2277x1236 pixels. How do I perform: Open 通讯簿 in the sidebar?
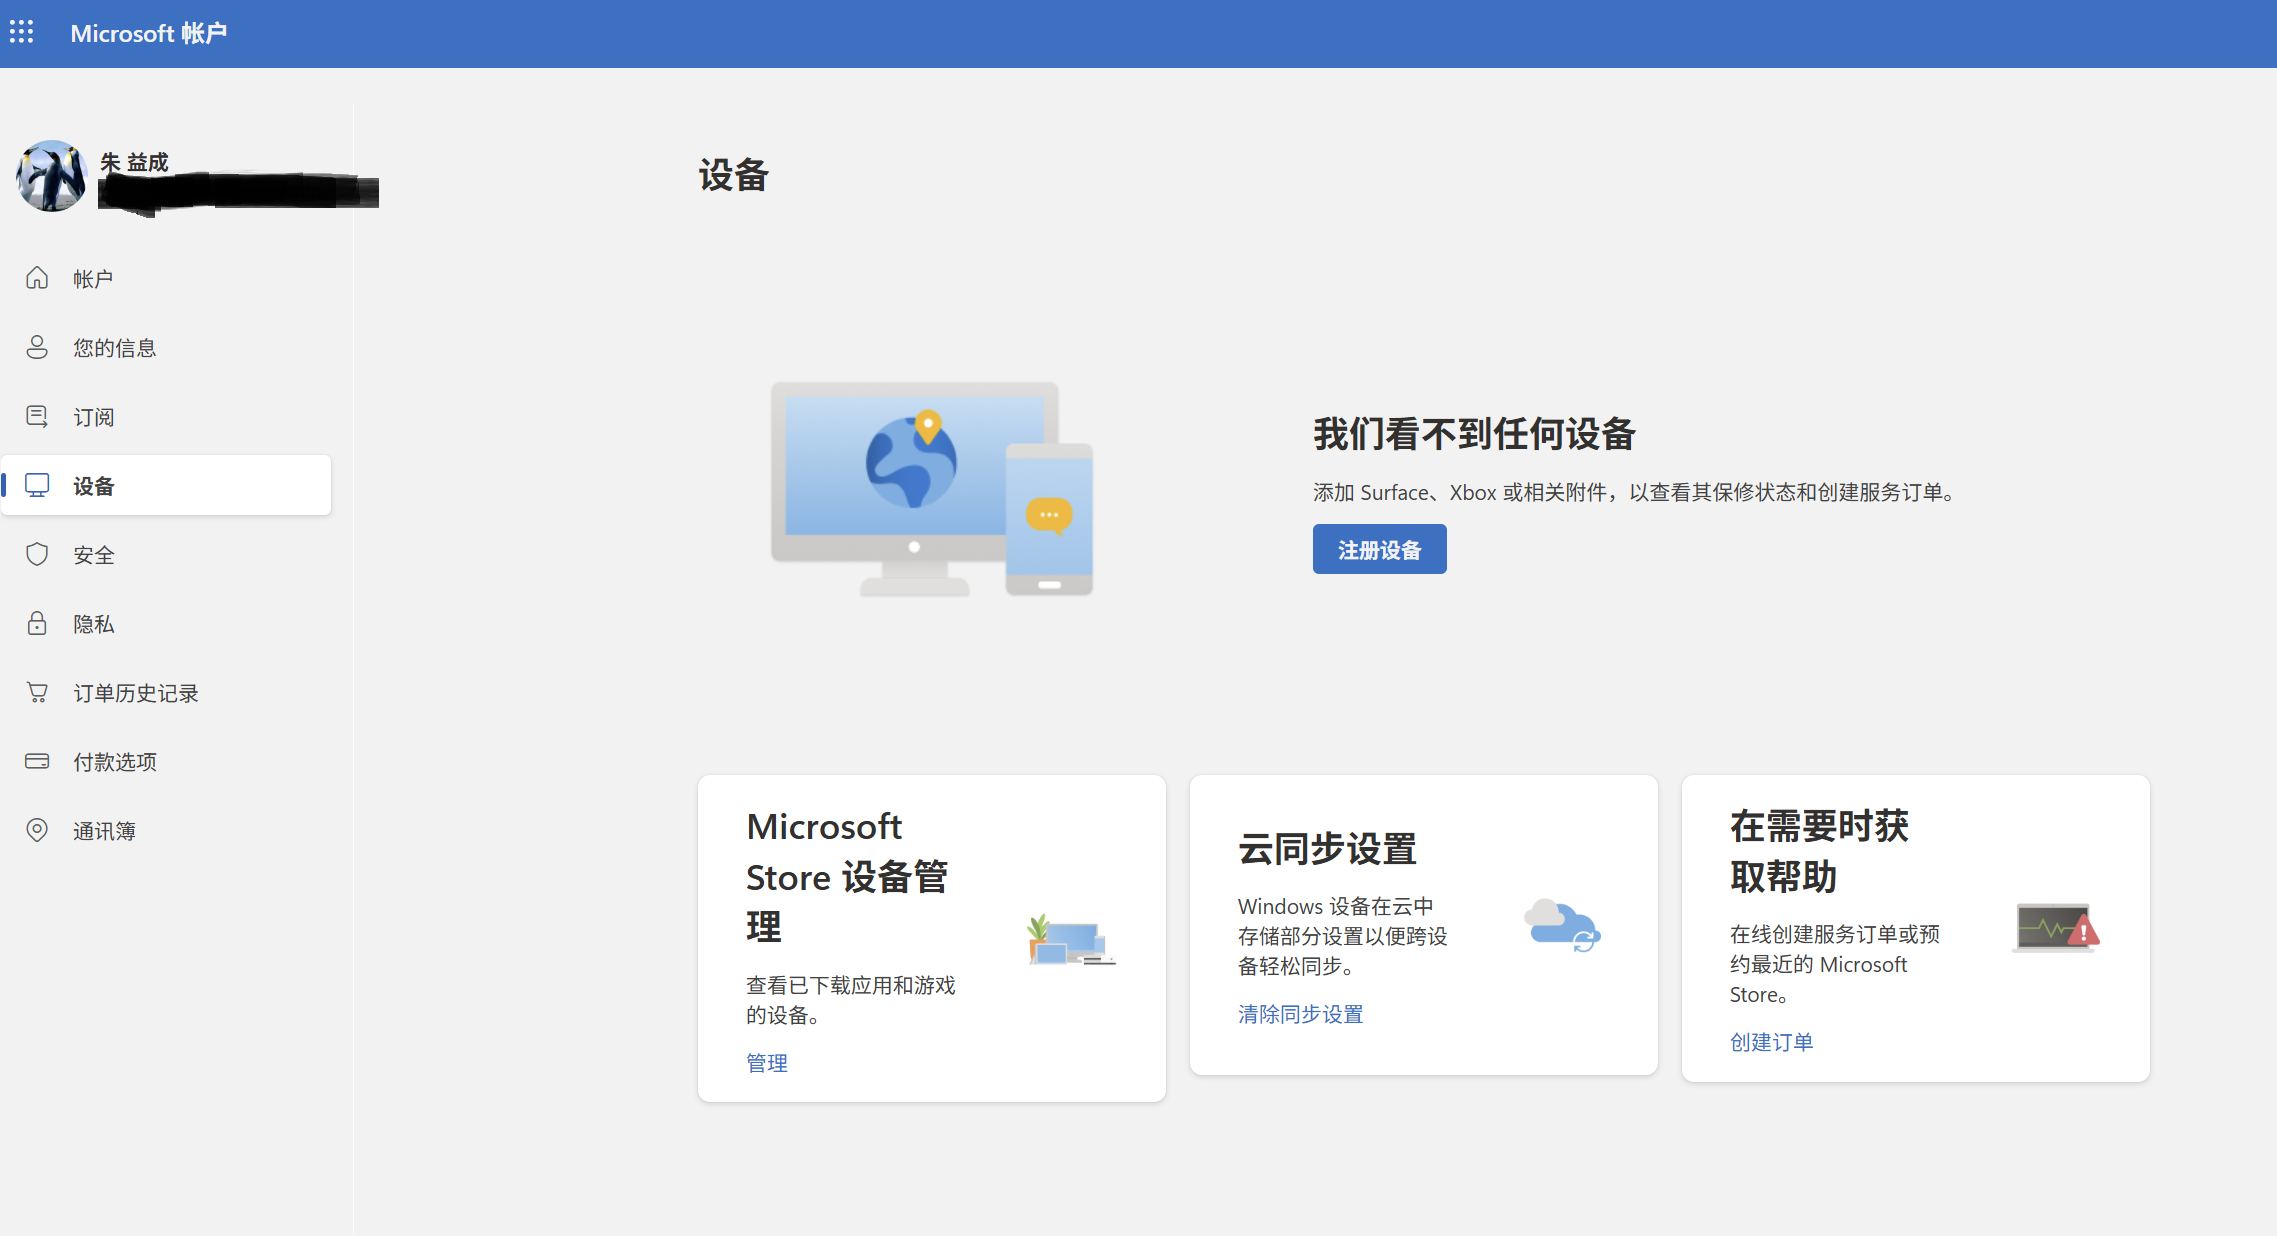point(166,830)
